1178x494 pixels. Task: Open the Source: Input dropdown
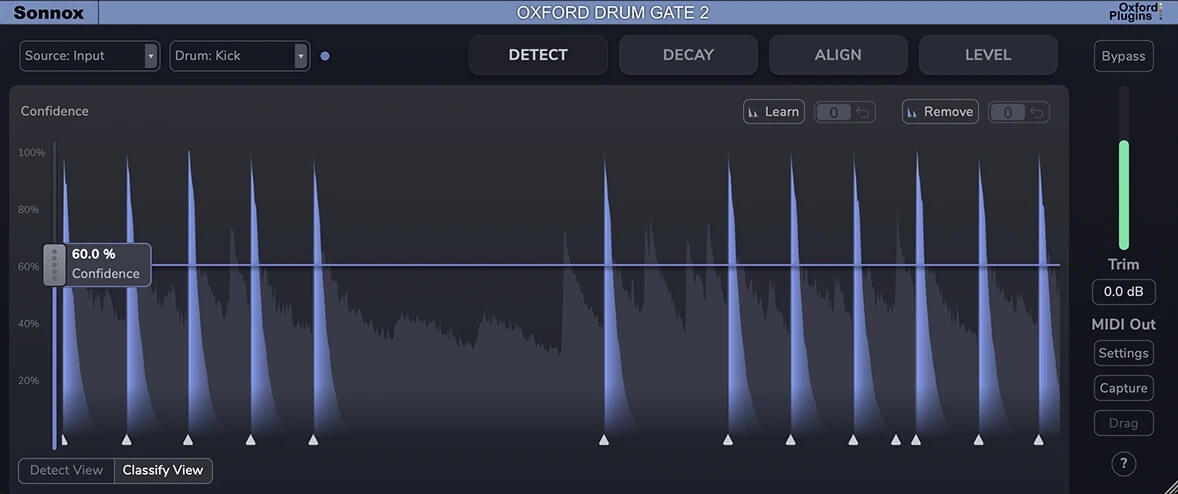pyautogui.click(x=89, y=56)
